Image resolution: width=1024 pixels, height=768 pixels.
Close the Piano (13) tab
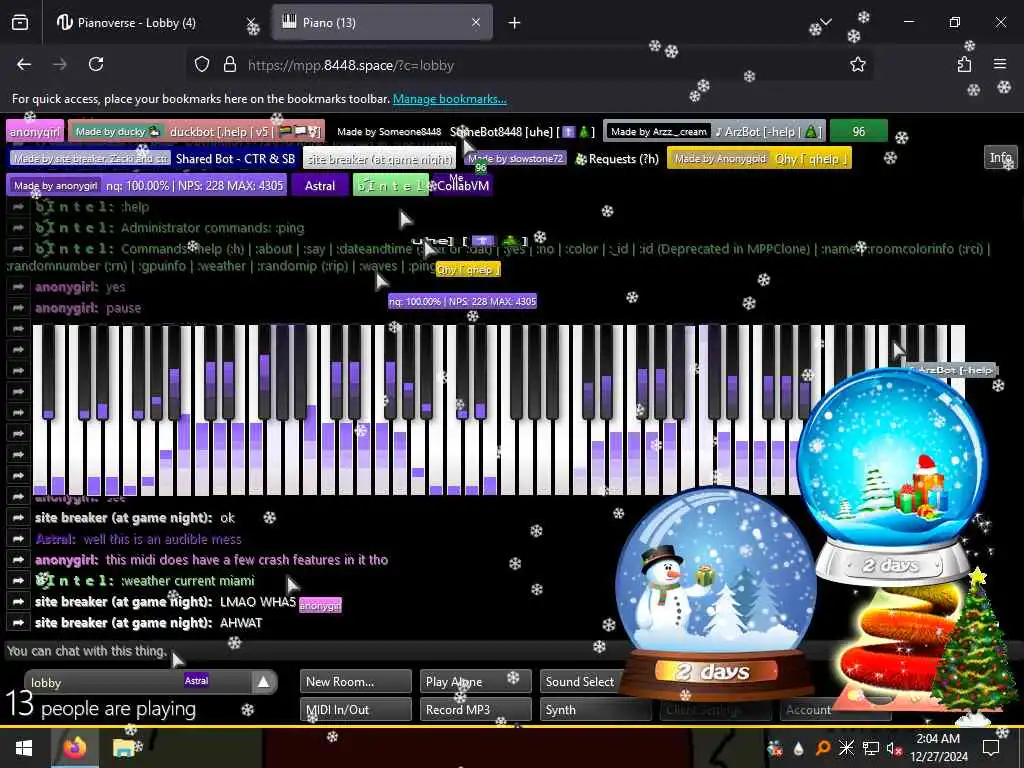(476, 23)
